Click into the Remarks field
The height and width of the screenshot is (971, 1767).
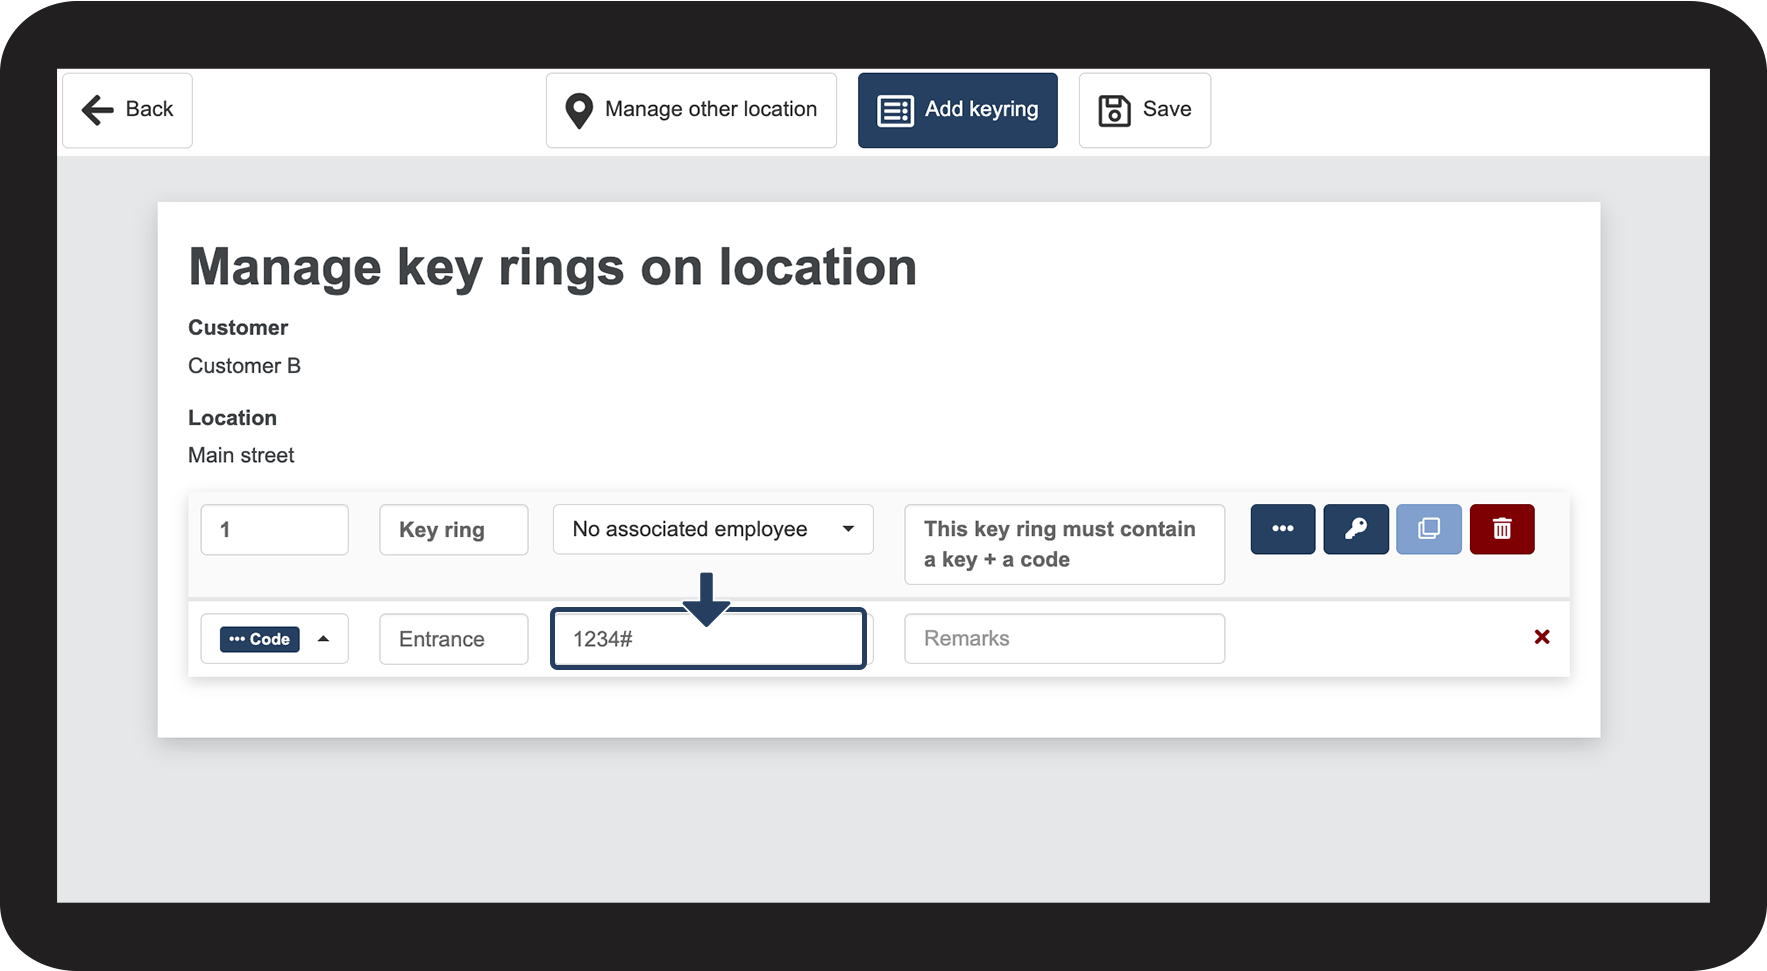click(x=1064, y=639)
